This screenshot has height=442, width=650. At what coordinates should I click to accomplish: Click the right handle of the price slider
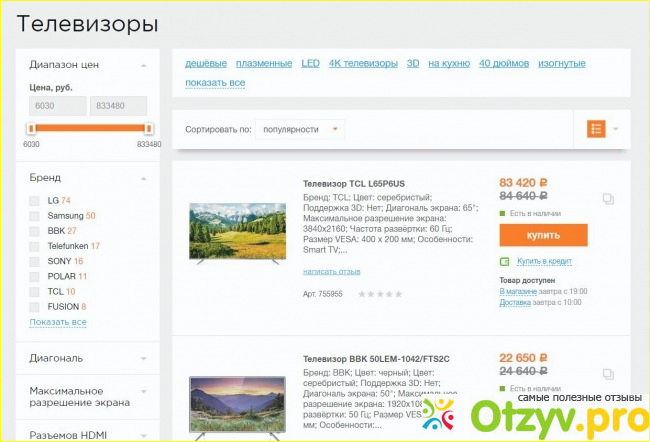[x=149, y=128]
